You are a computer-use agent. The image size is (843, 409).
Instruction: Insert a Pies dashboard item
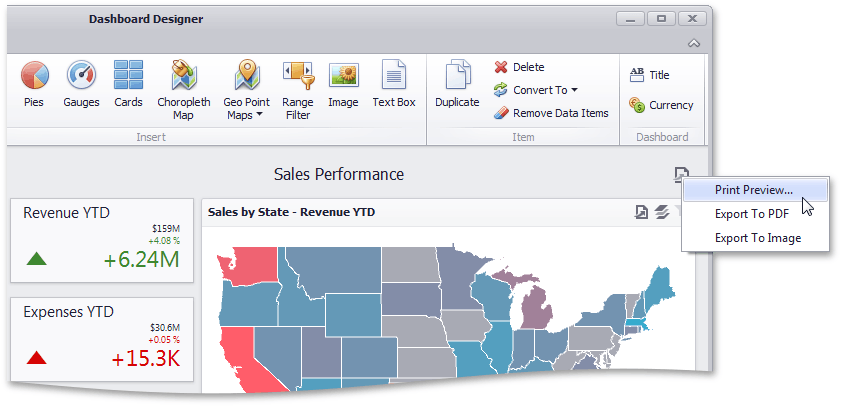pos(34,84)
